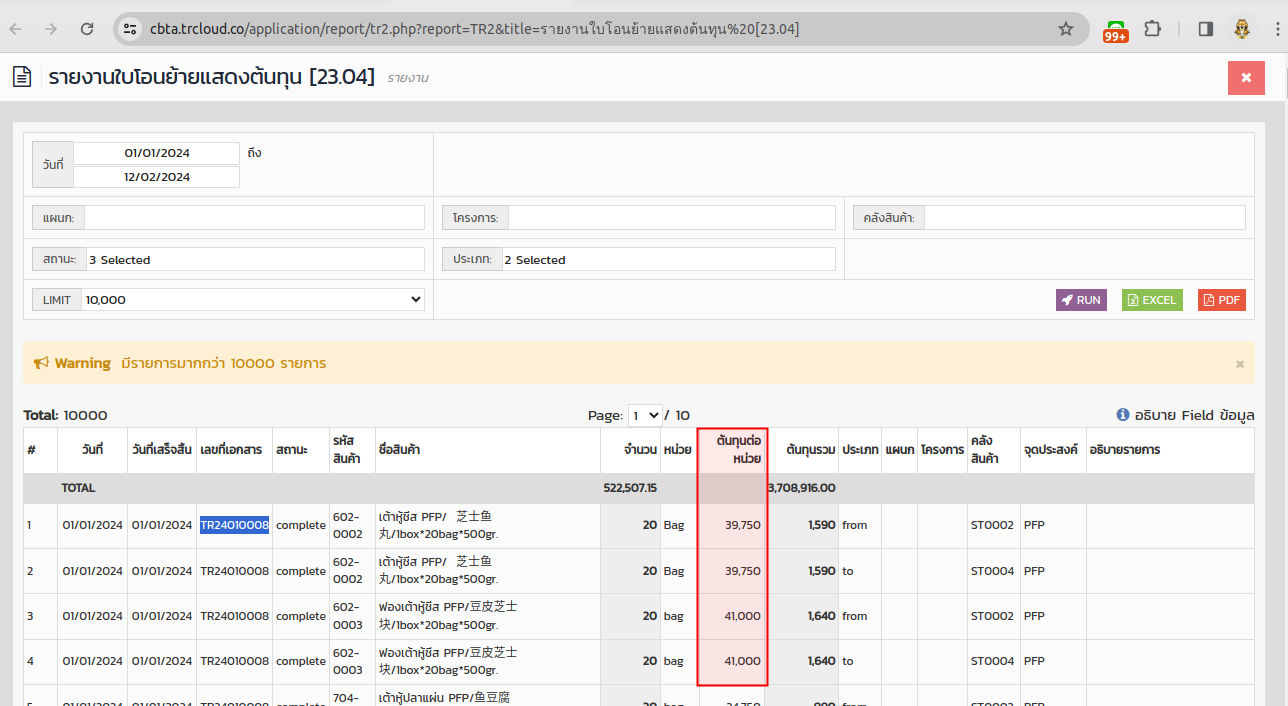Open the browser Extensions puzzle menu
This screenshot has width=1288, height=706.
[1153, 29]
